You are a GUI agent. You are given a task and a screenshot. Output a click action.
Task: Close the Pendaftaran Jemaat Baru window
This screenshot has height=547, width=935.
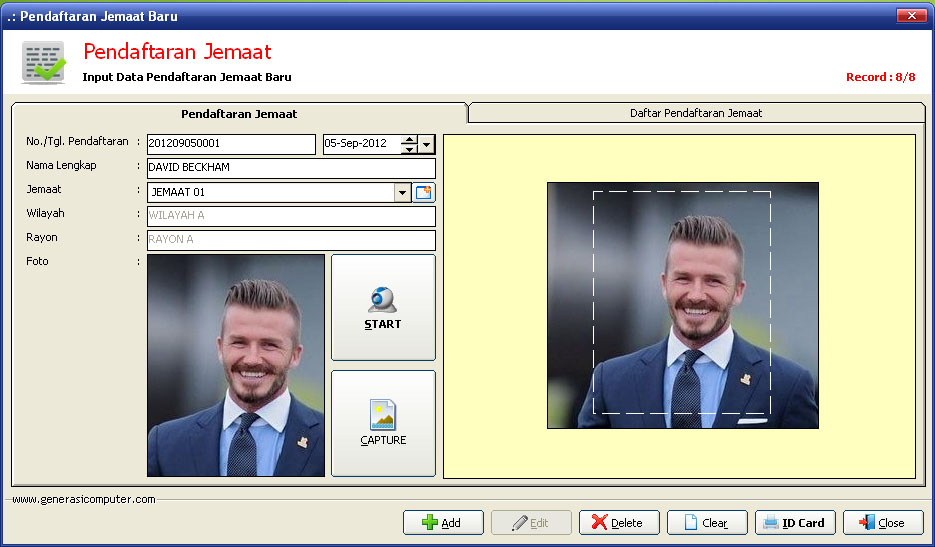911,16
